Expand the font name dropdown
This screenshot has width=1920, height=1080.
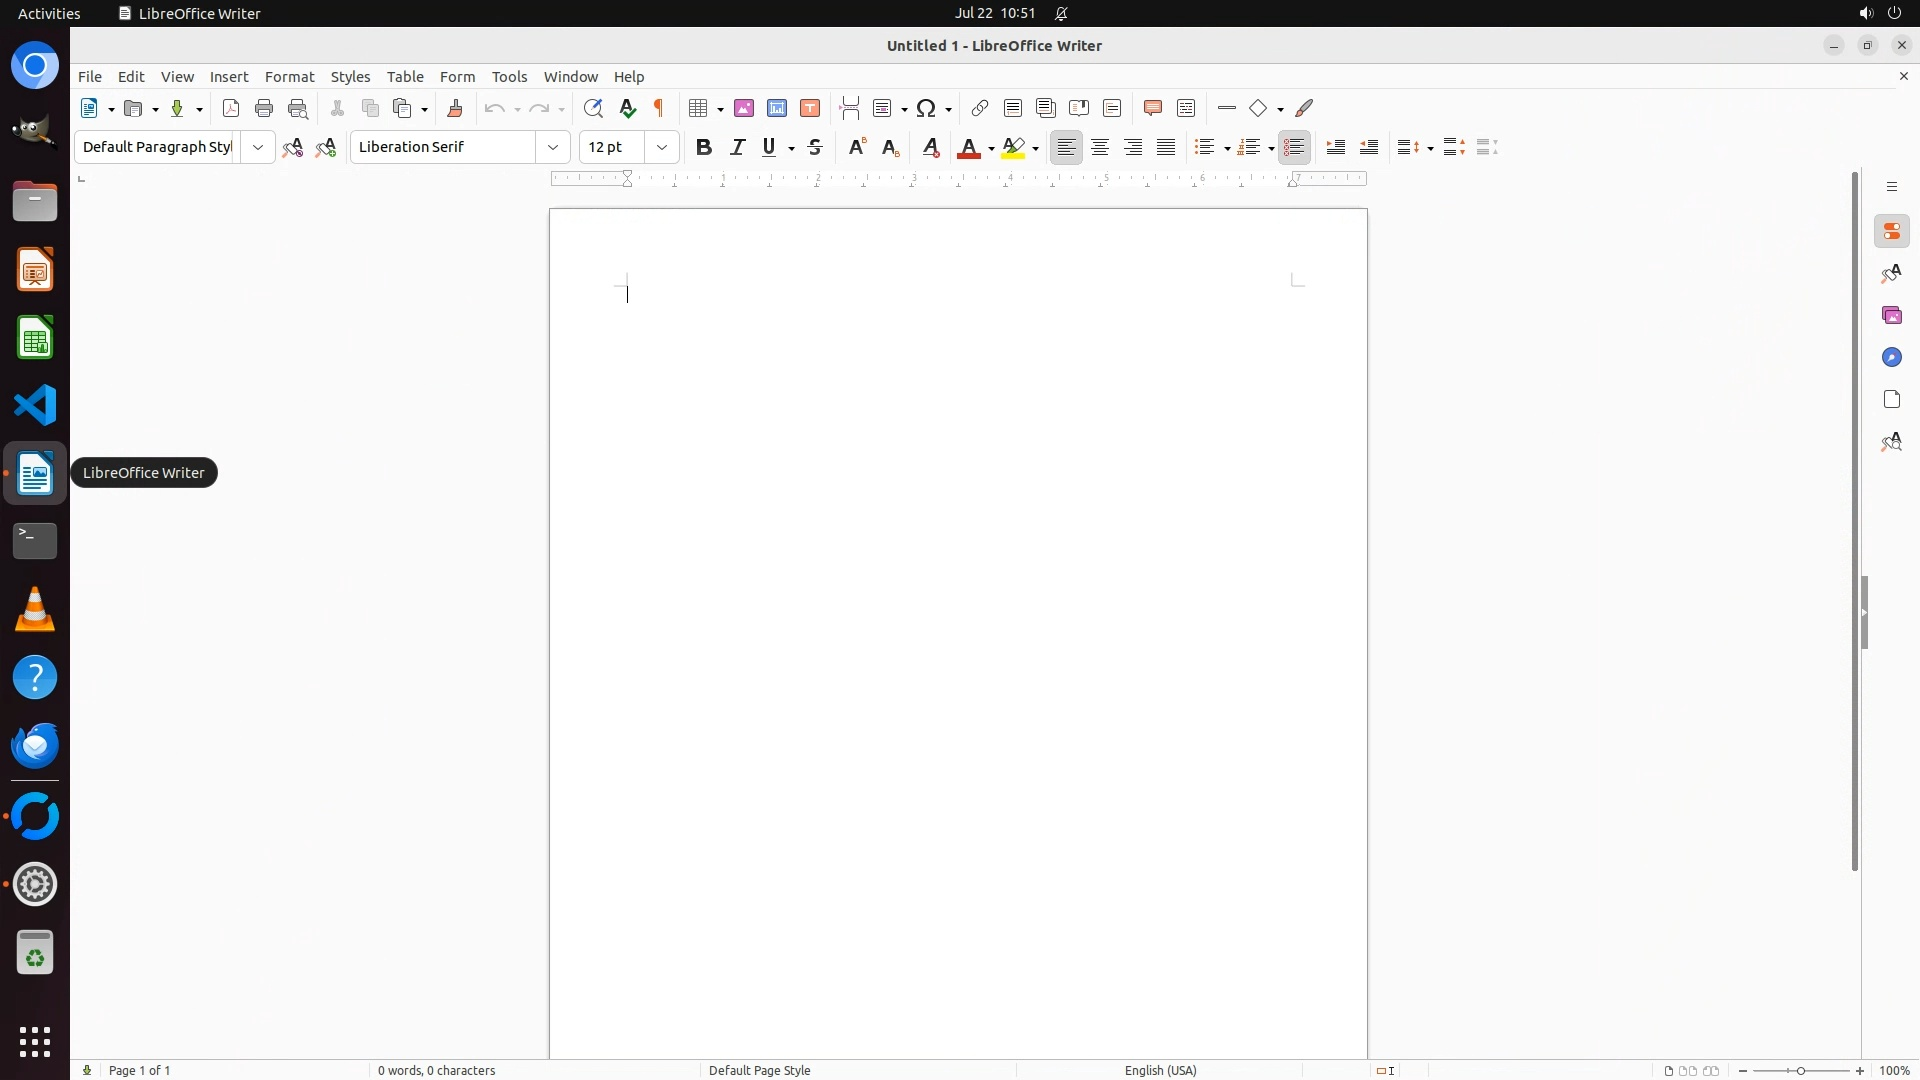[553, 148]
